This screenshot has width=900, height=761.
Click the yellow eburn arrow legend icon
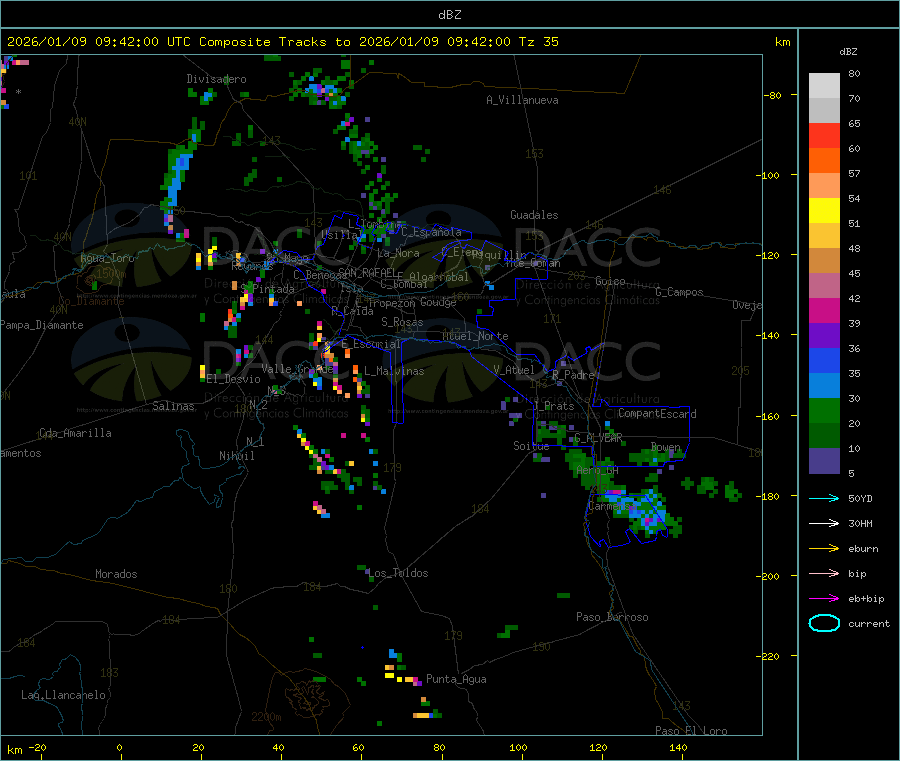point(824,549)
